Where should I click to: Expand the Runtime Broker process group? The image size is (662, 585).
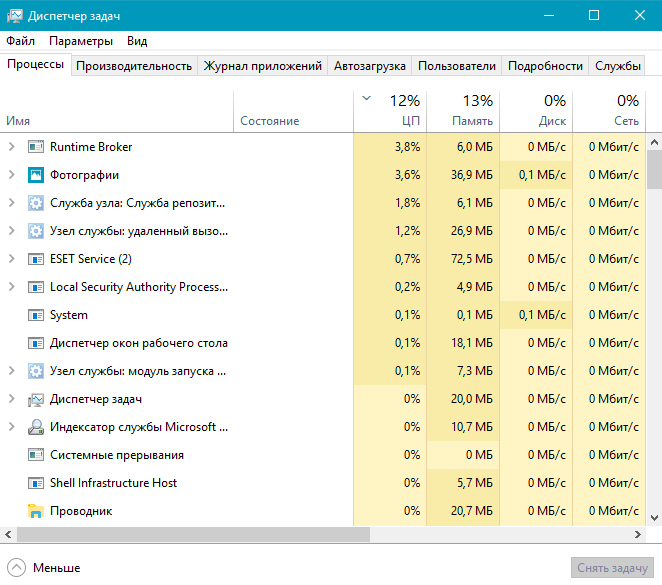12,147
